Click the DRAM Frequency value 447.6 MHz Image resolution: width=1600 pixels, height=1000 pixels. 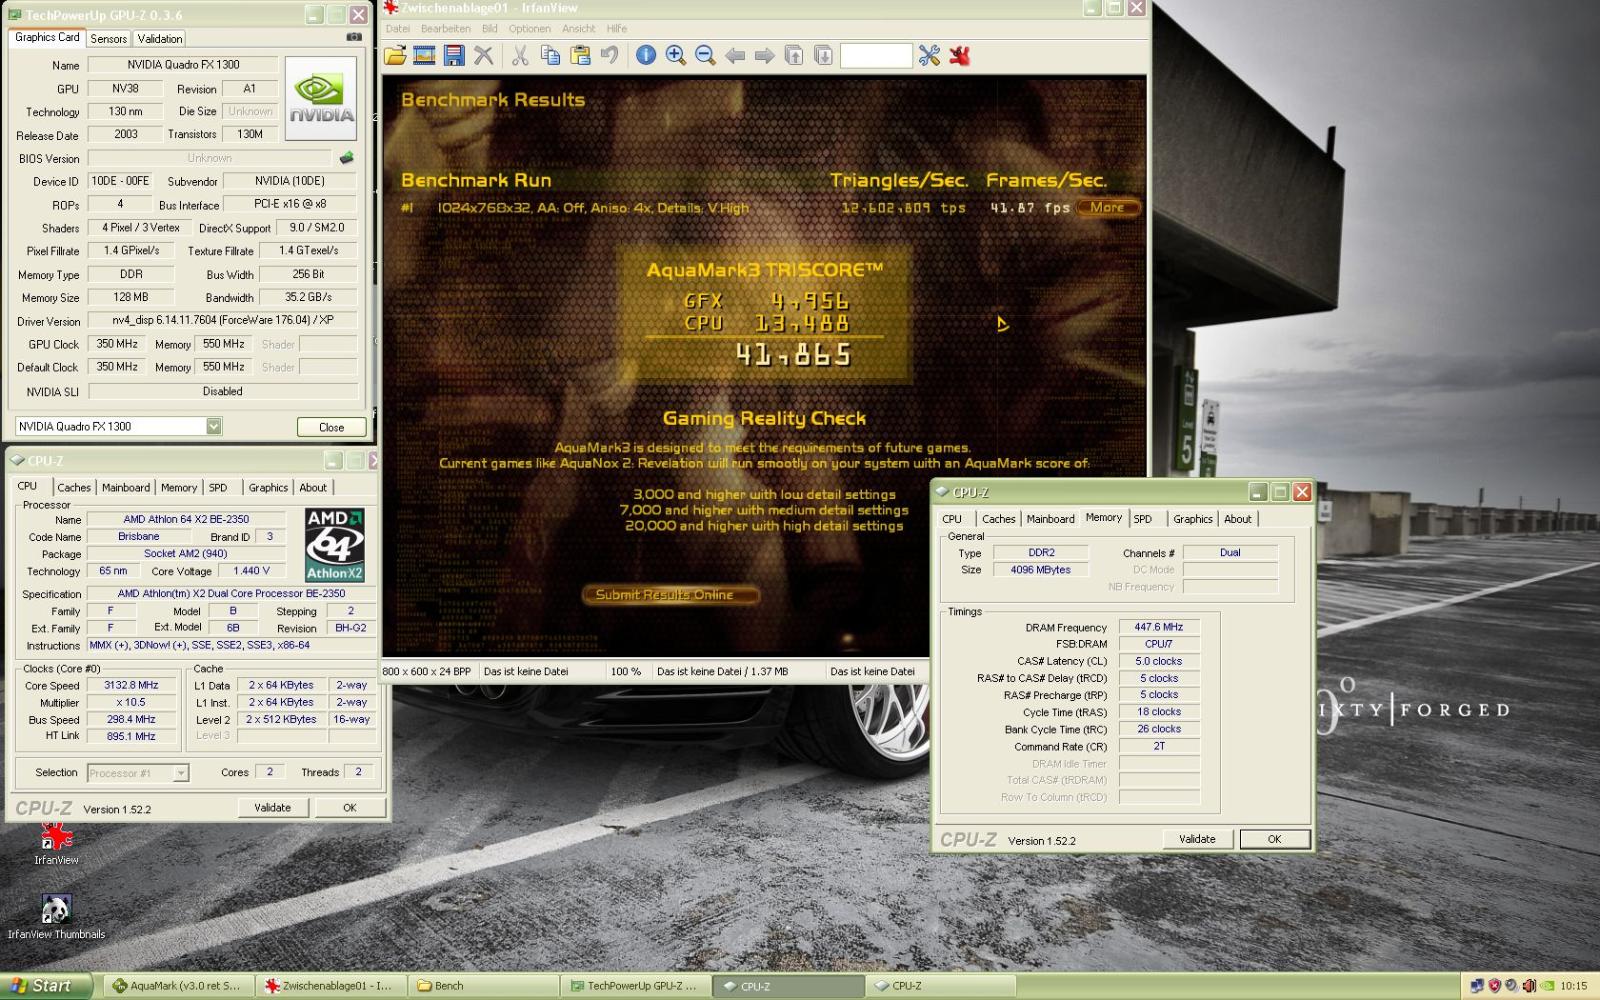1159,628
